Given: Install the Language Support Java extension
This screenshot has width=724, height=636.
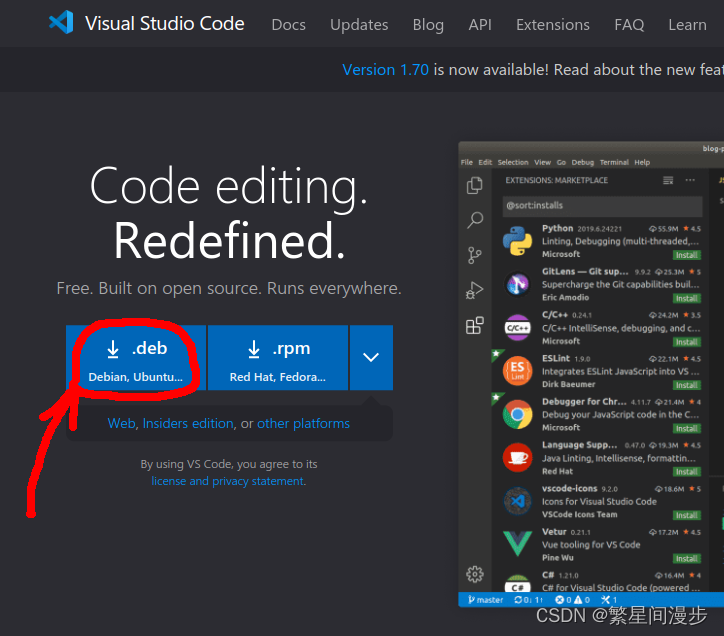Looking at the screenshot, I should pyautogui.click(x=687, y=472).
